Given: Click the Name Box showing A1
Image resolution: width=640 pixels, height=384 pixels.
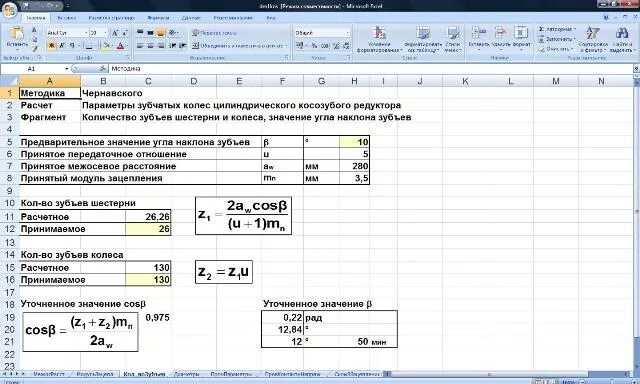Looking at the screenshot, I should point(35,69).
